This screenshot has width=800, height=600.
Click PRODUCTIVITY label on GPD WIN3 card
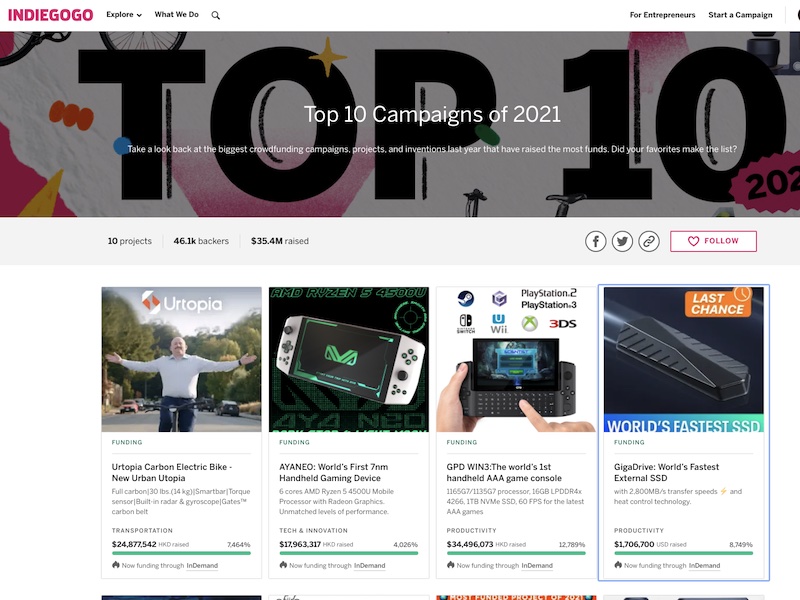pos(471,531)
